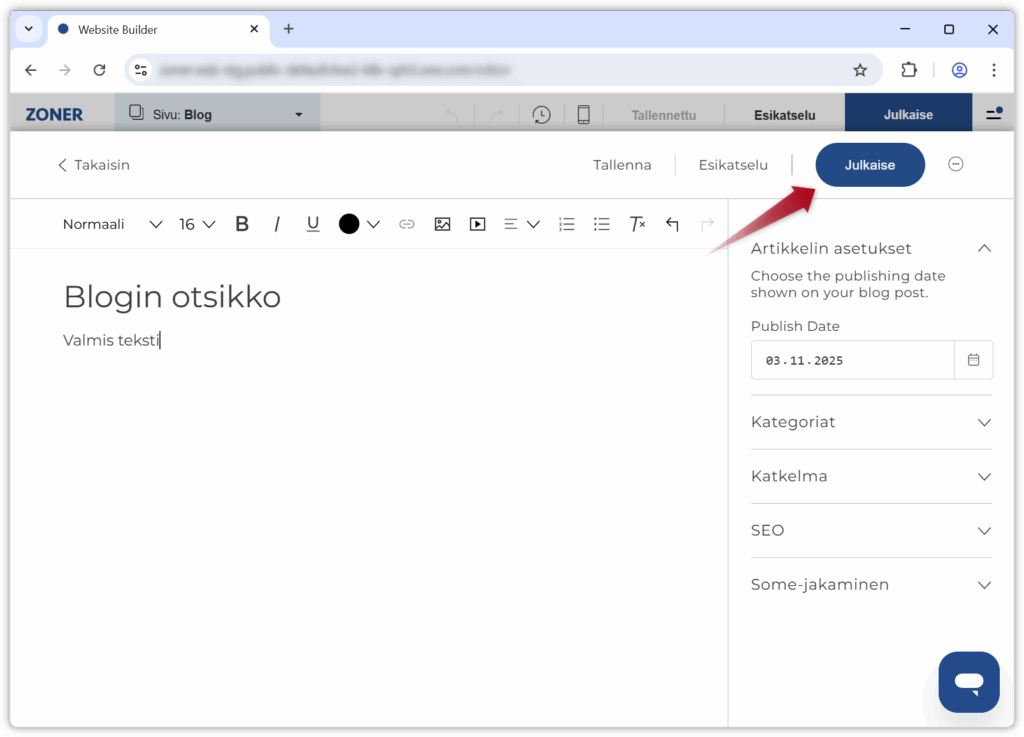Toggle underline text formatting
The image size is (1024, 737).
pyautogui.click(x=313, y=224)
